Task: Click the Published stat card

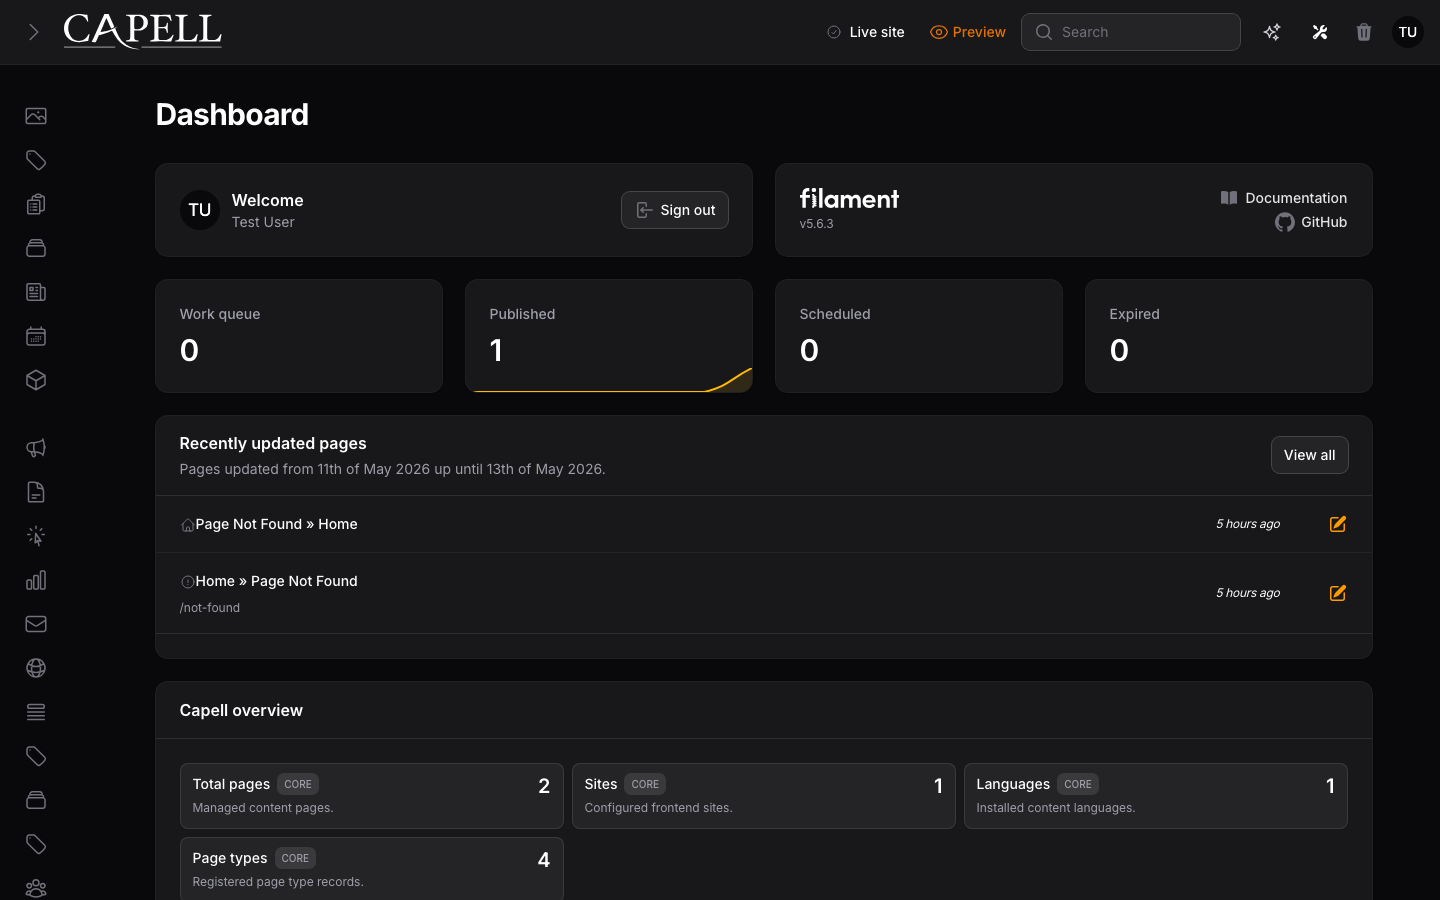Action: coord(609,336)
